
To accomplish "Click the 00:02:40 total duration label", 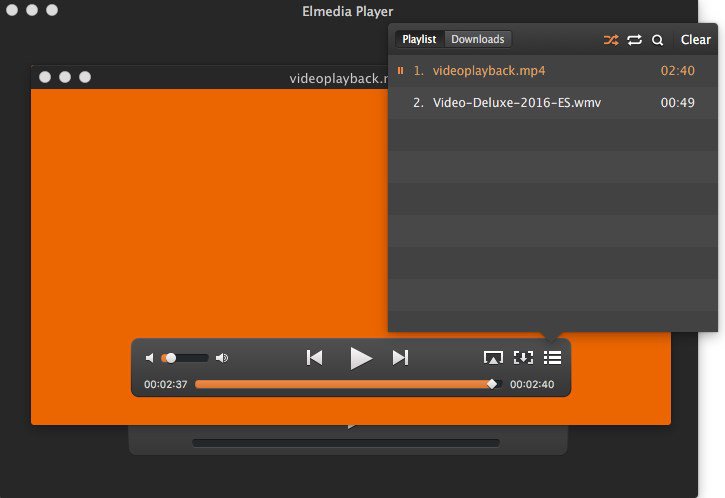I will point(532,384).
